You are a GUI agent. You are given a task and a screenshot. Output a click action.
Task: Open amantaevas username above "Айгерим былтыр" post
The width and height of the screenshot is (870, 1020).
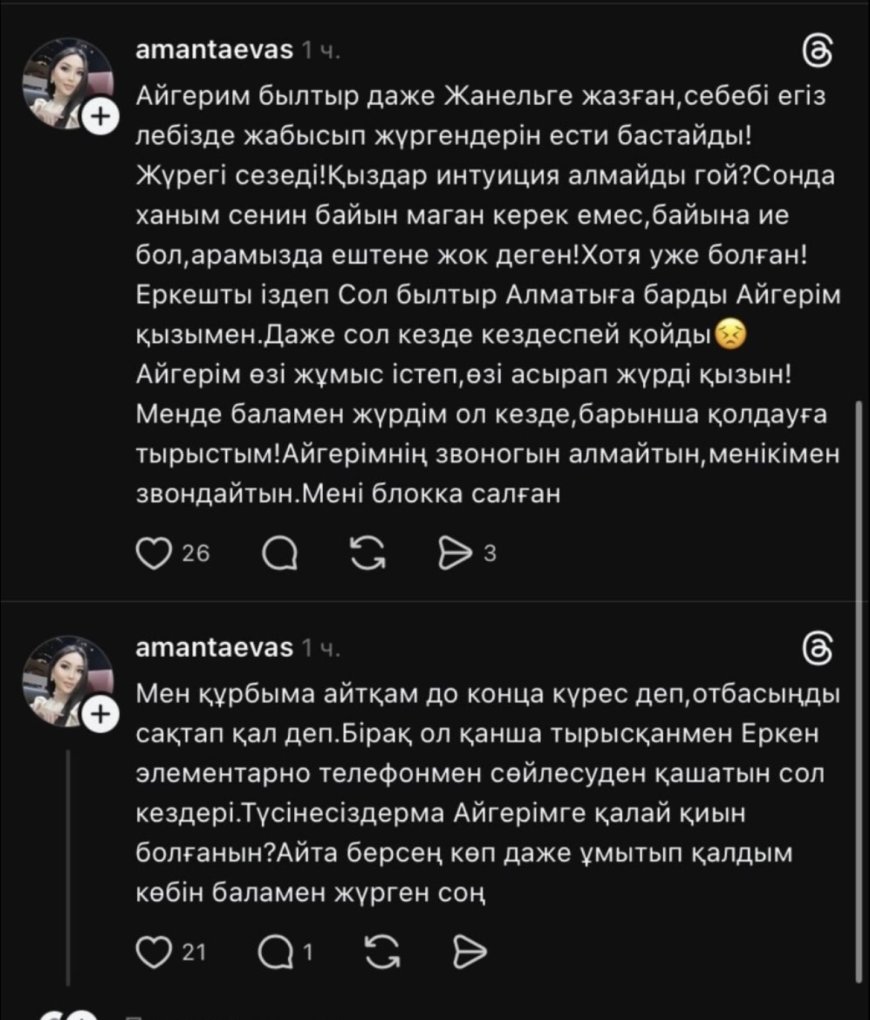pyautogui.click(x=213, y=51)
